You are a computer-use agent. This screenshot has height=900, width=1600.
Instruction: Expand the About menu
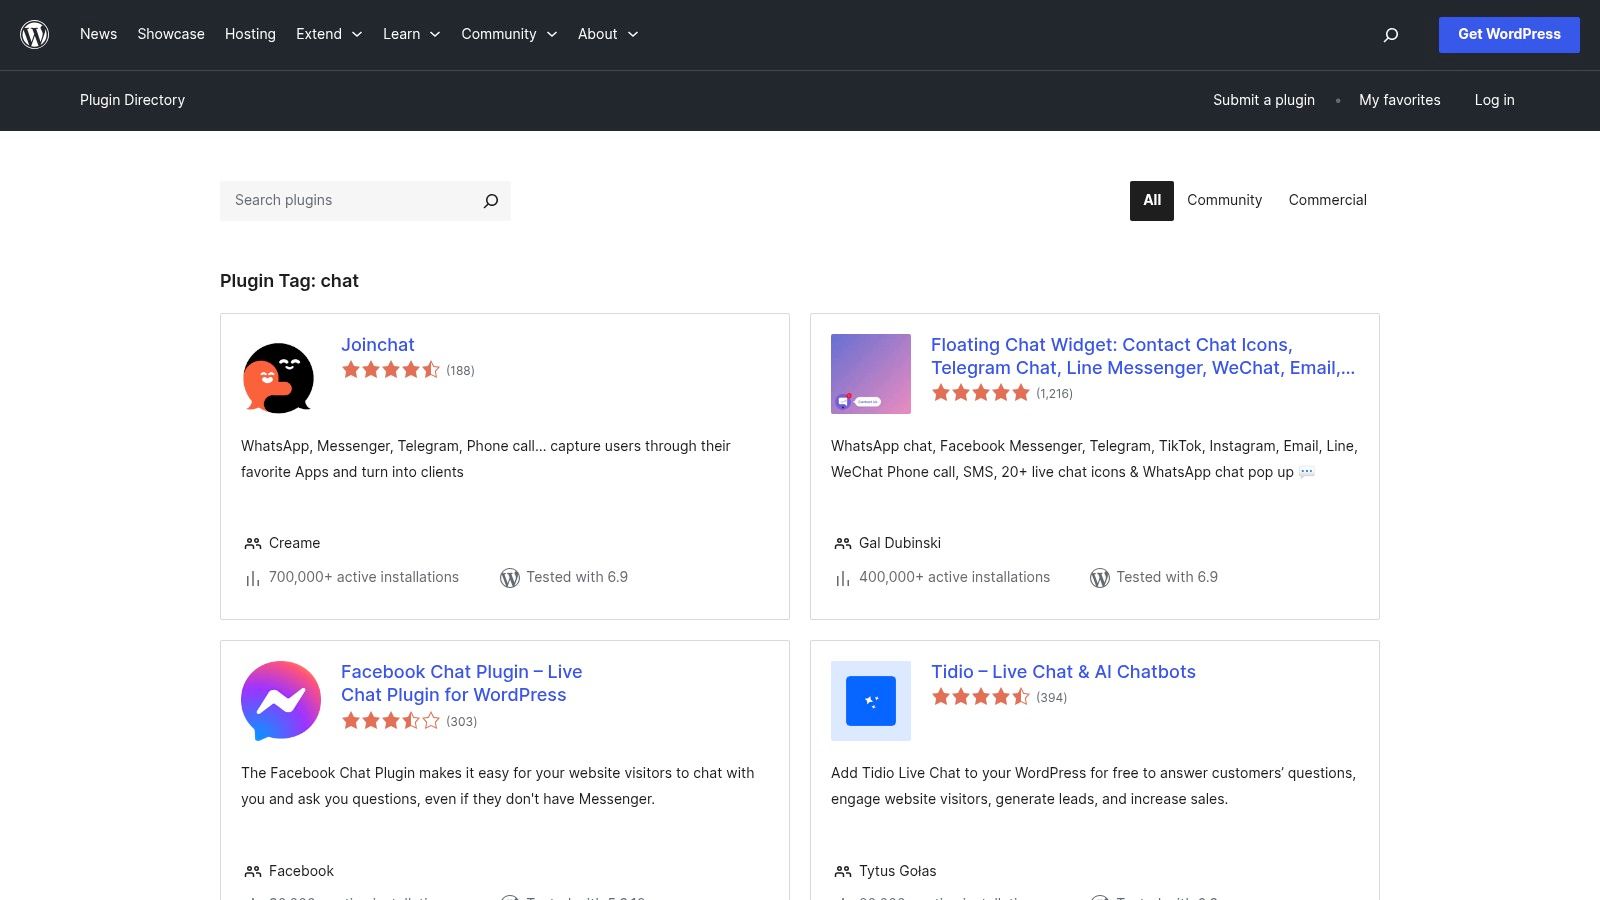pyautogui.click(x=608, y=34)
